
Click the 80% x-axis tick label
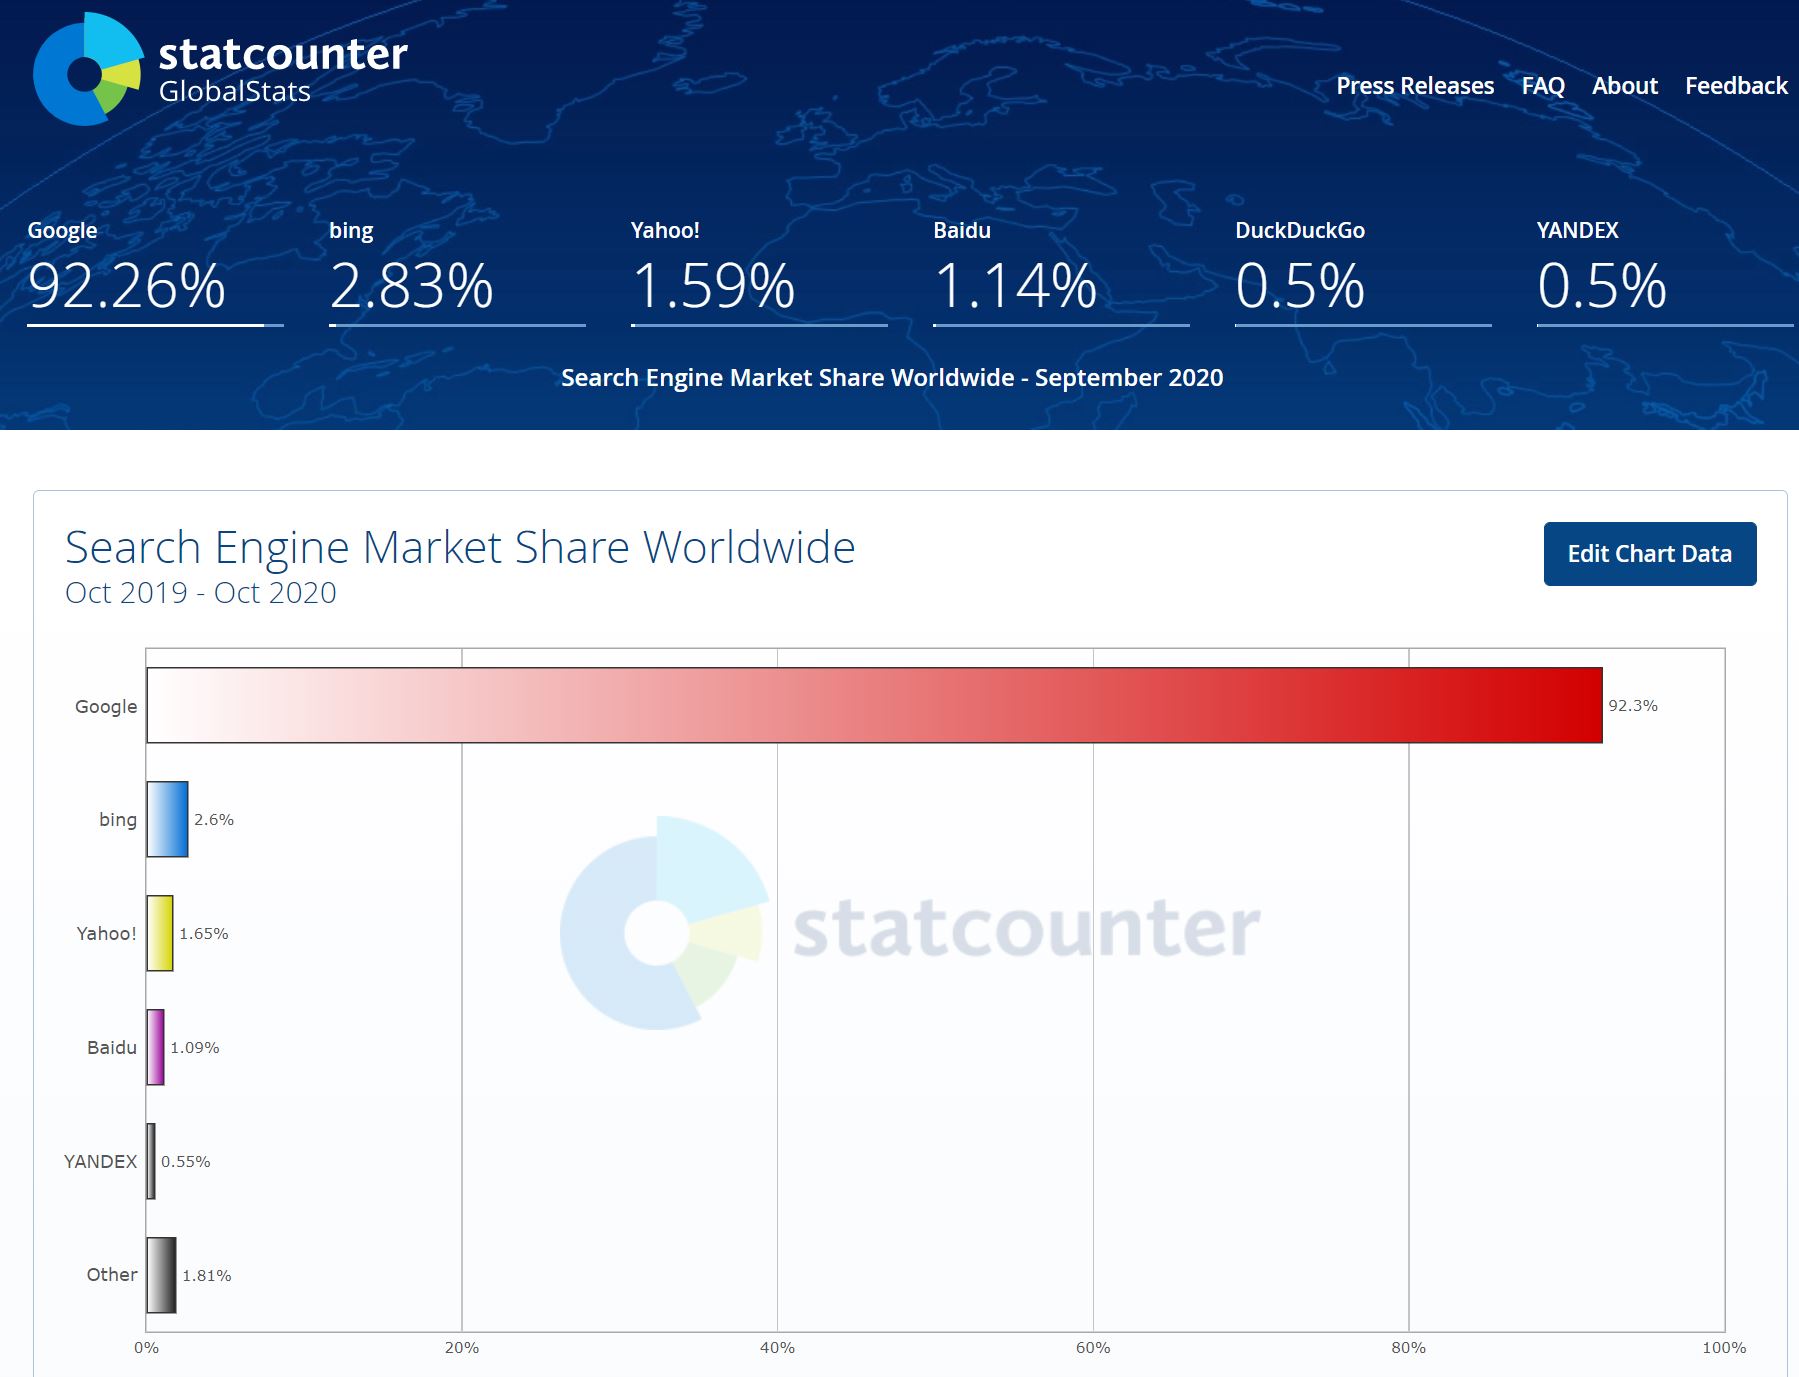(1409, 1348)
